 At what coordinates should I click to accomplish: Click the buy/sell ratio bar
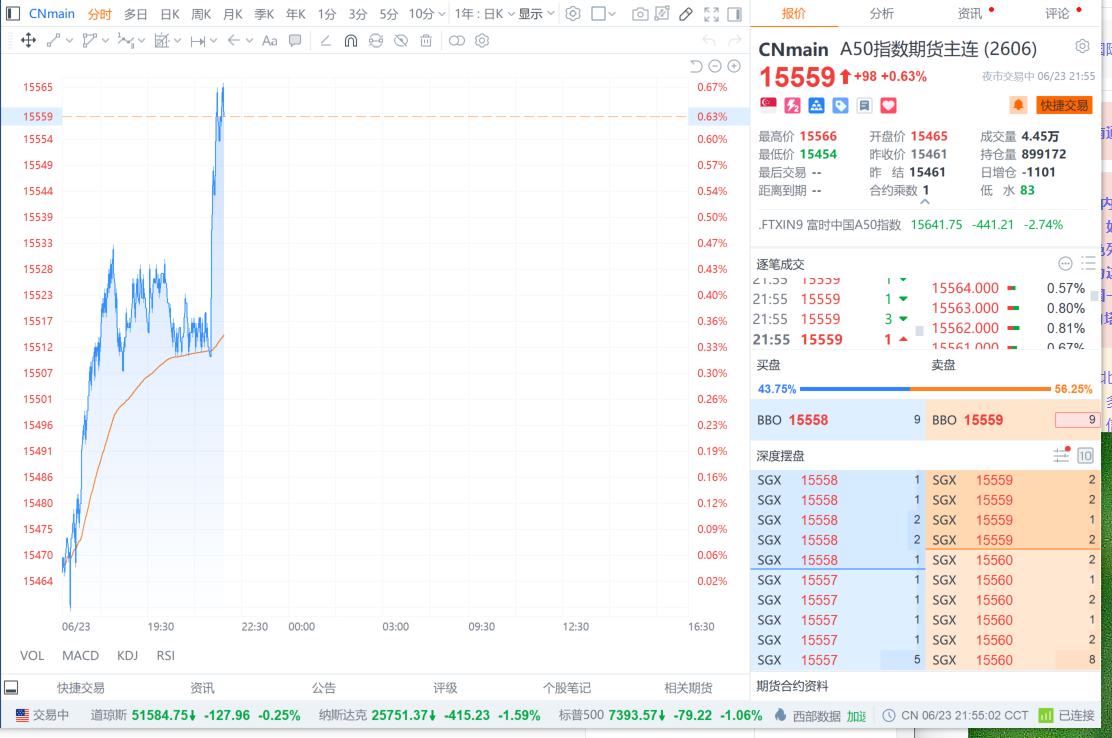(x=925, y=388)
